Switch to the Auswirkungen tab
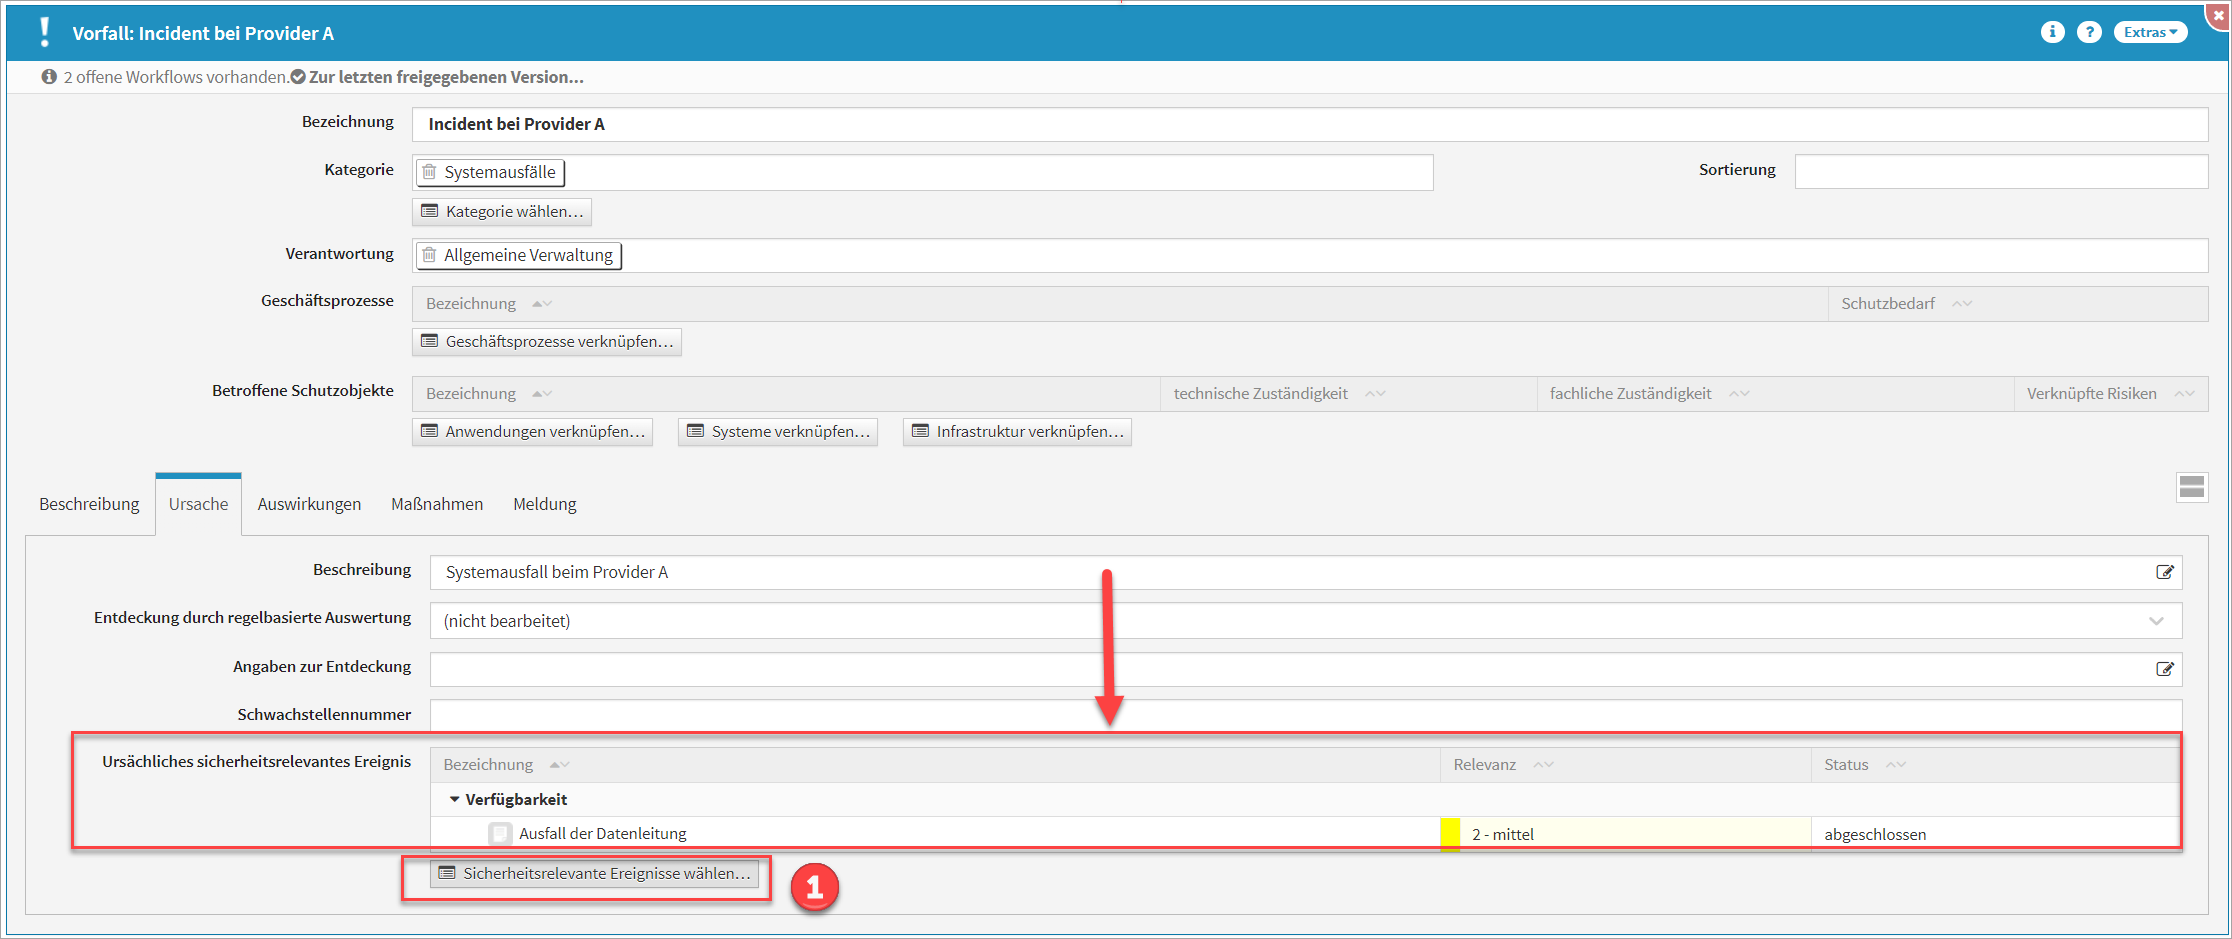This screenshot has height=939, width=2232. pos(309,504)
